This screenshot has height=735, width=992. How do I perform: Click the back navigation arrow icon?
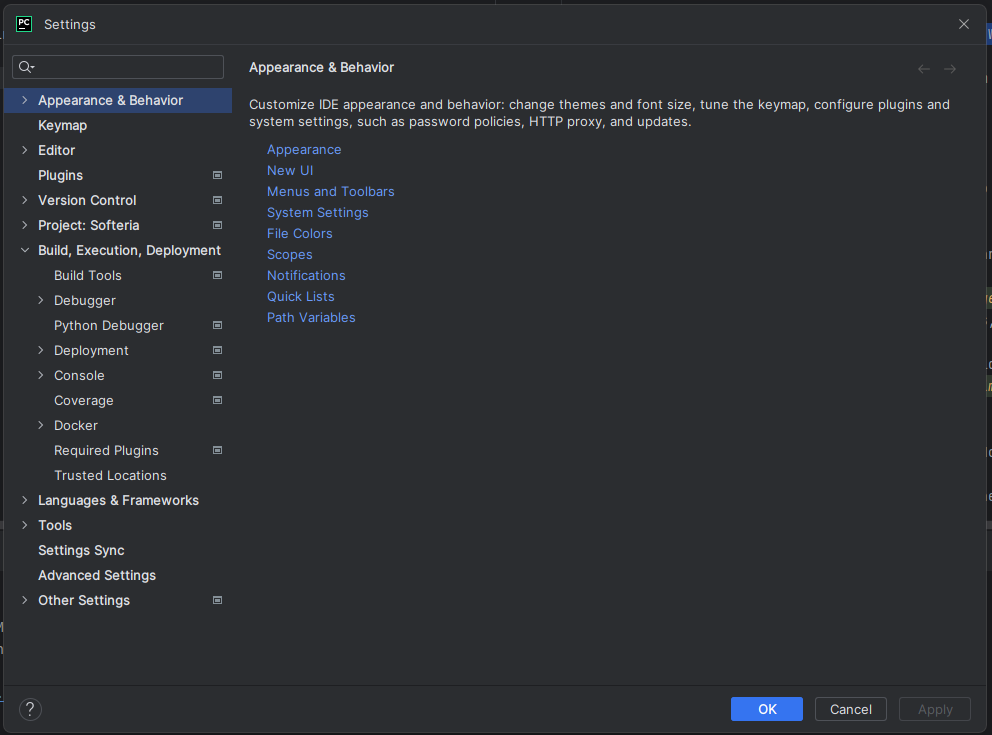pos(923,69)
